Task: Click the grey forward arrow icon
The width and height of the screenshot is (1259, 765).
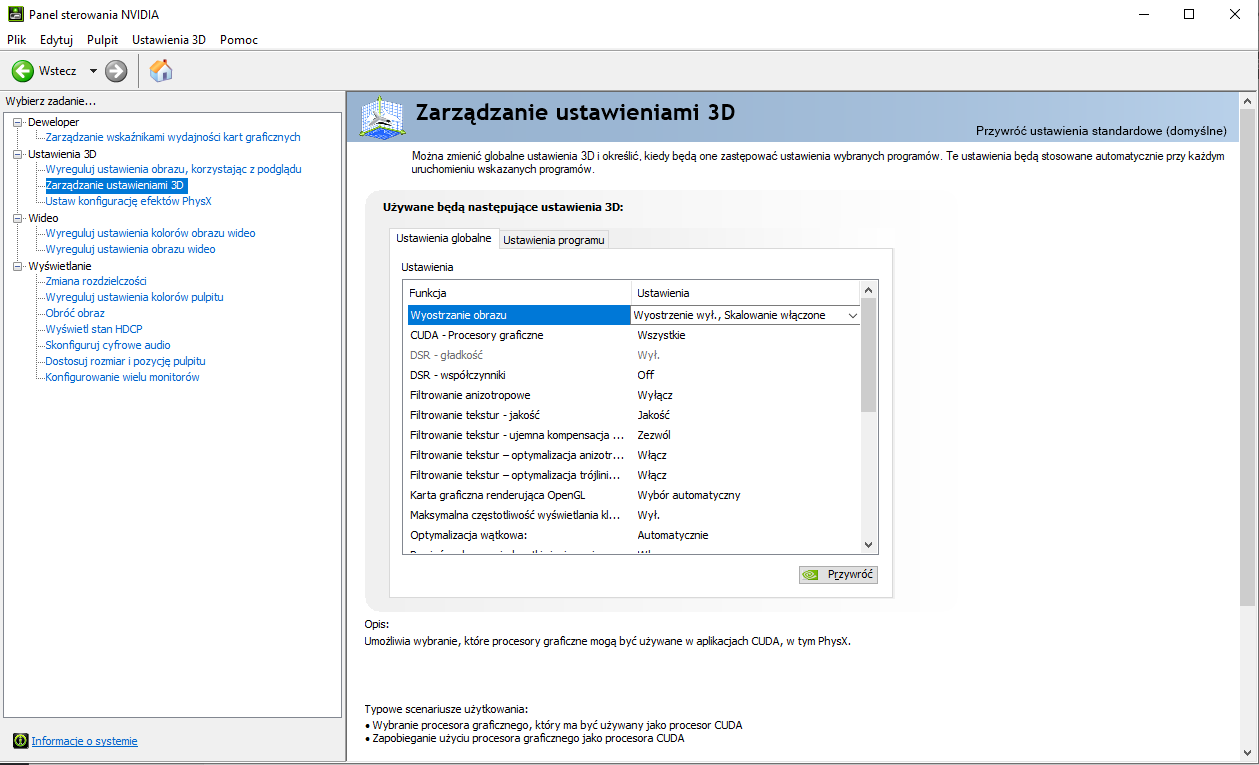Action: [116, 71]
